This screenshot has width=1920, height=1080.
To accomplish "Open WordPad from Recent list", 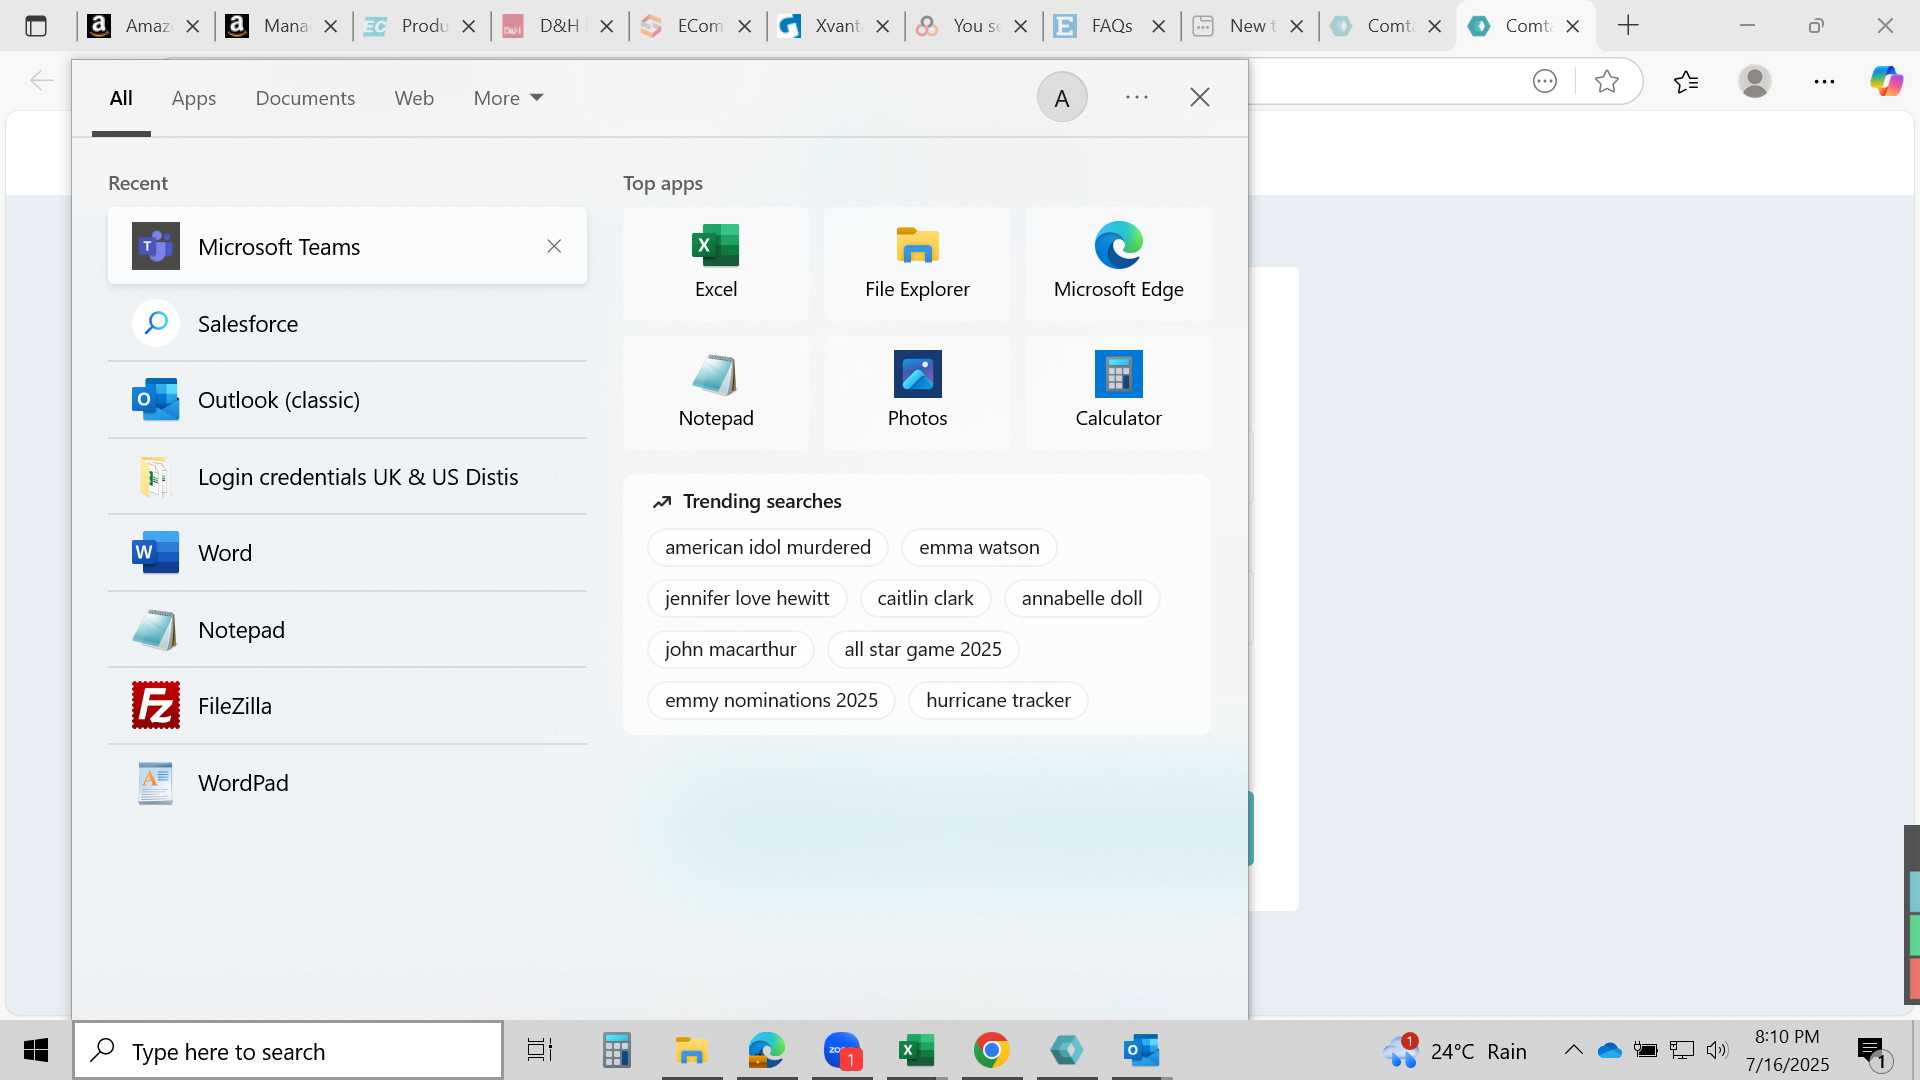I will (347, 783).
